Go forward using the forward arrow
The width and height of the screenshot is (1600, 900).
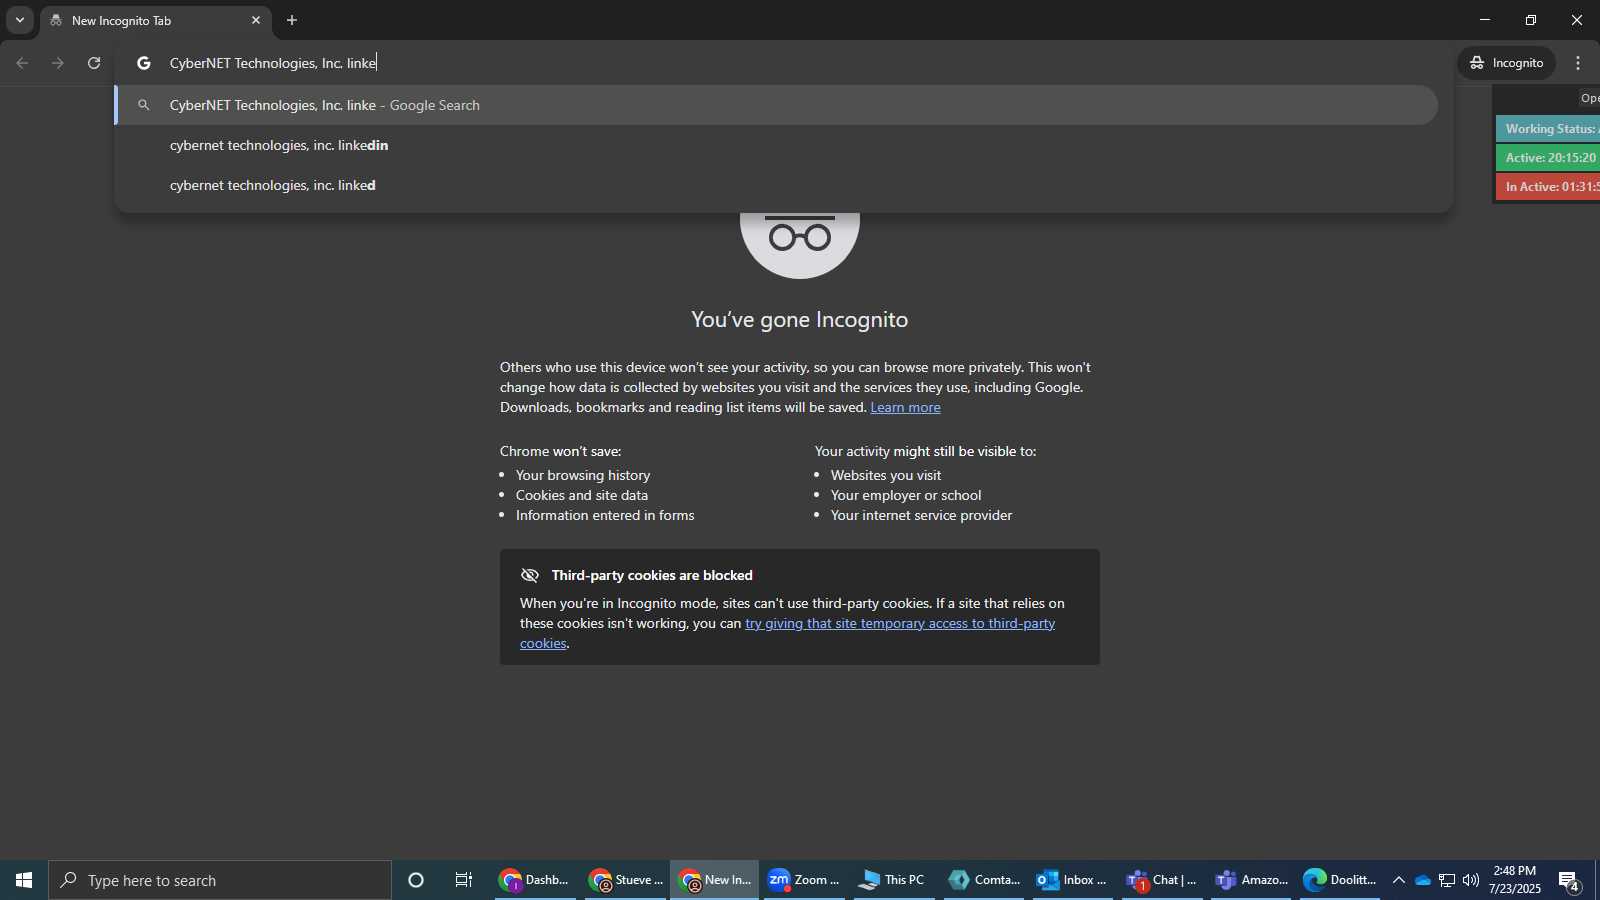click(x=58, y=63)
